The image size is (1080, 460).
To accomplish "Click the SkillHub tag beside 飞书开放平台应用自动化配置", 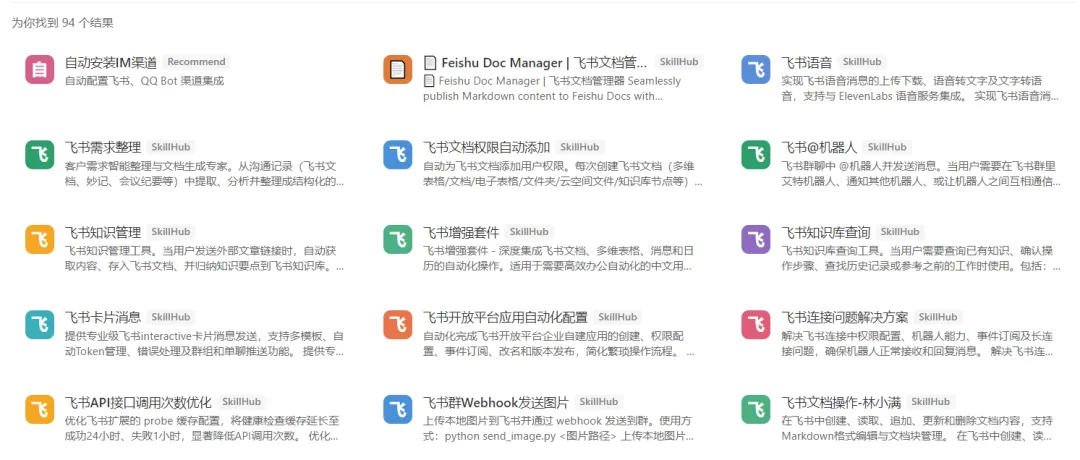I will pos(618,317).
